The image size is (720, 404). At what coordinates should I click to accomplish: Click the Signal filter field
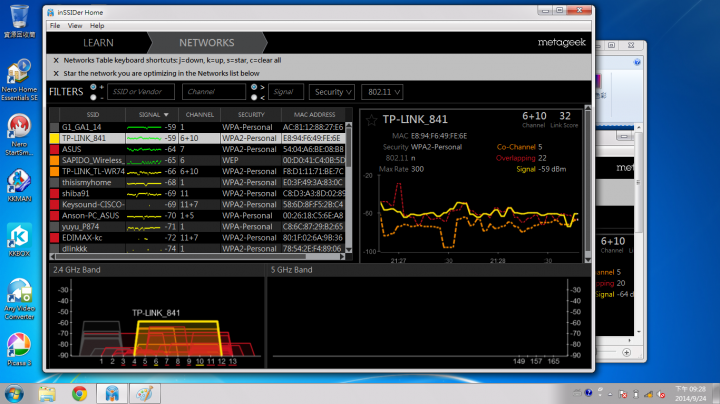(286, 92)
